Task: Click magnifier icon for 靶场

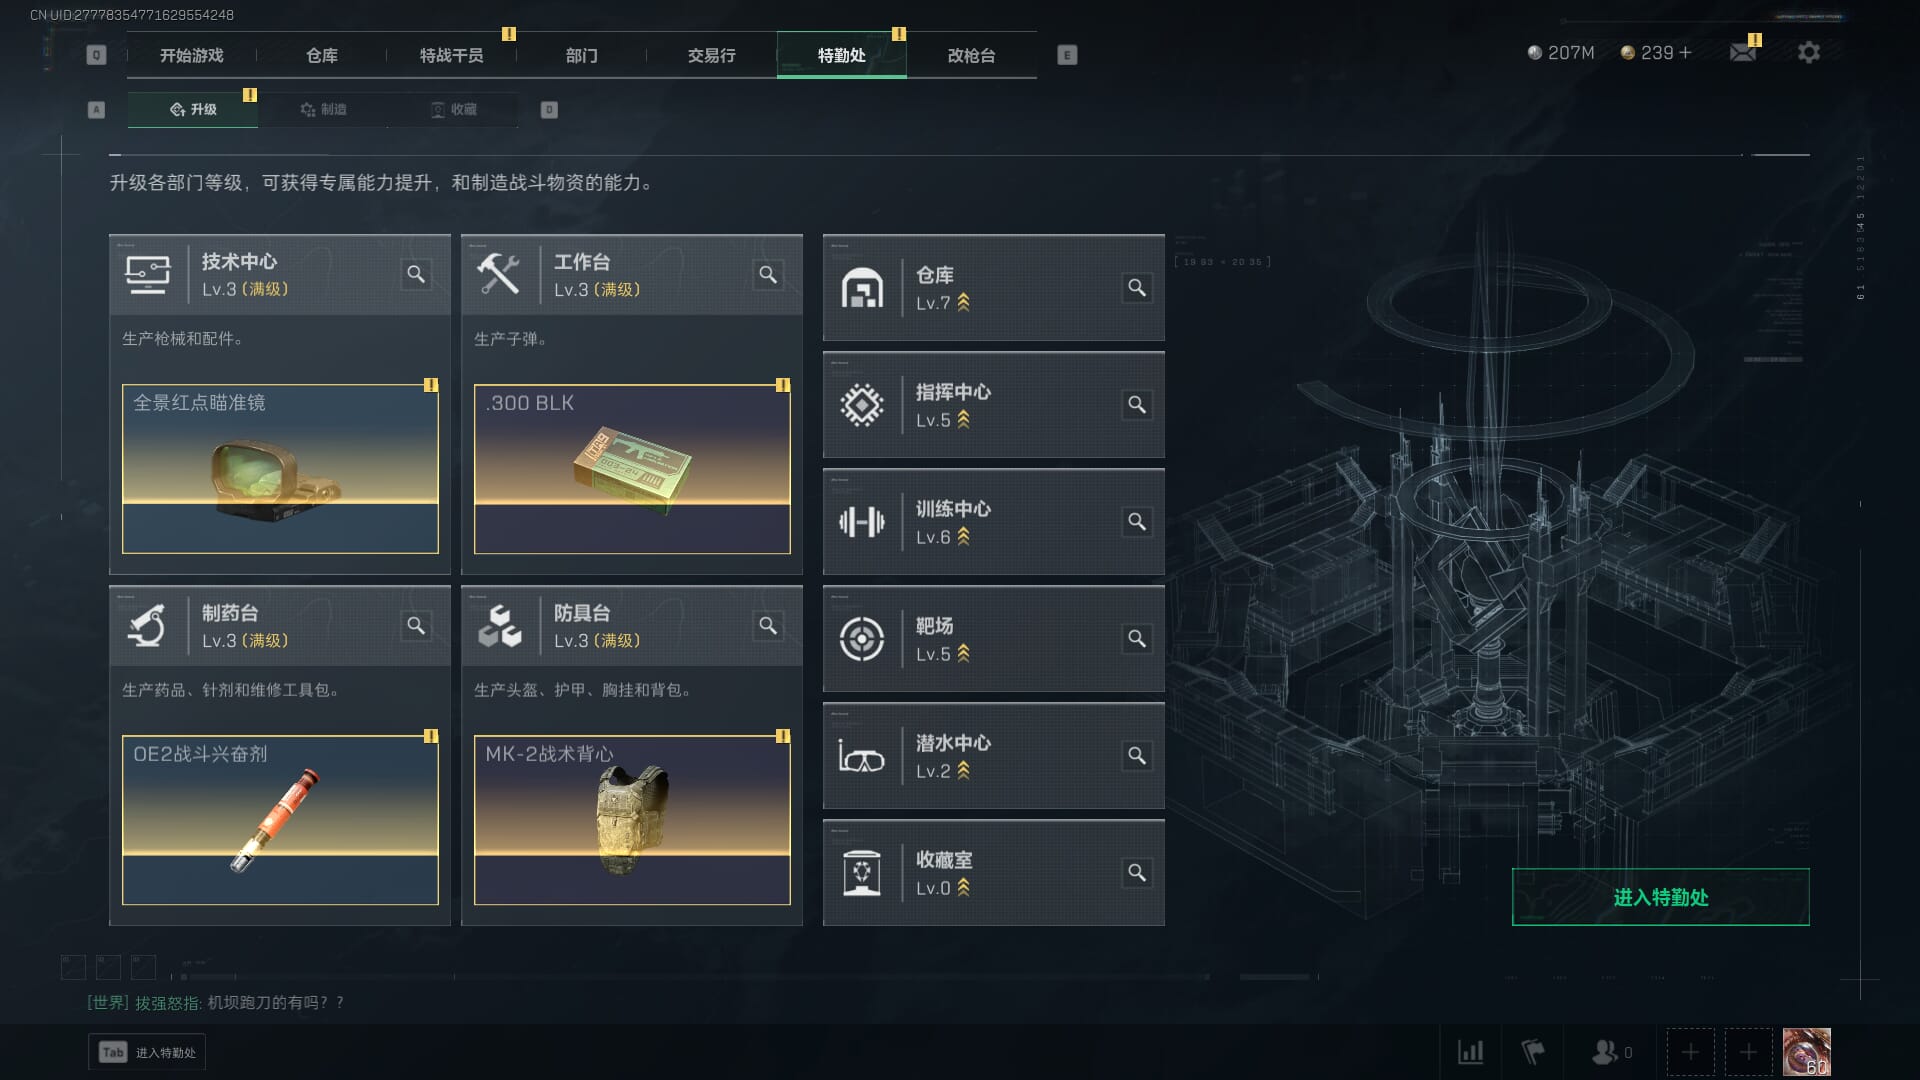Action: tap(1137, 639)
